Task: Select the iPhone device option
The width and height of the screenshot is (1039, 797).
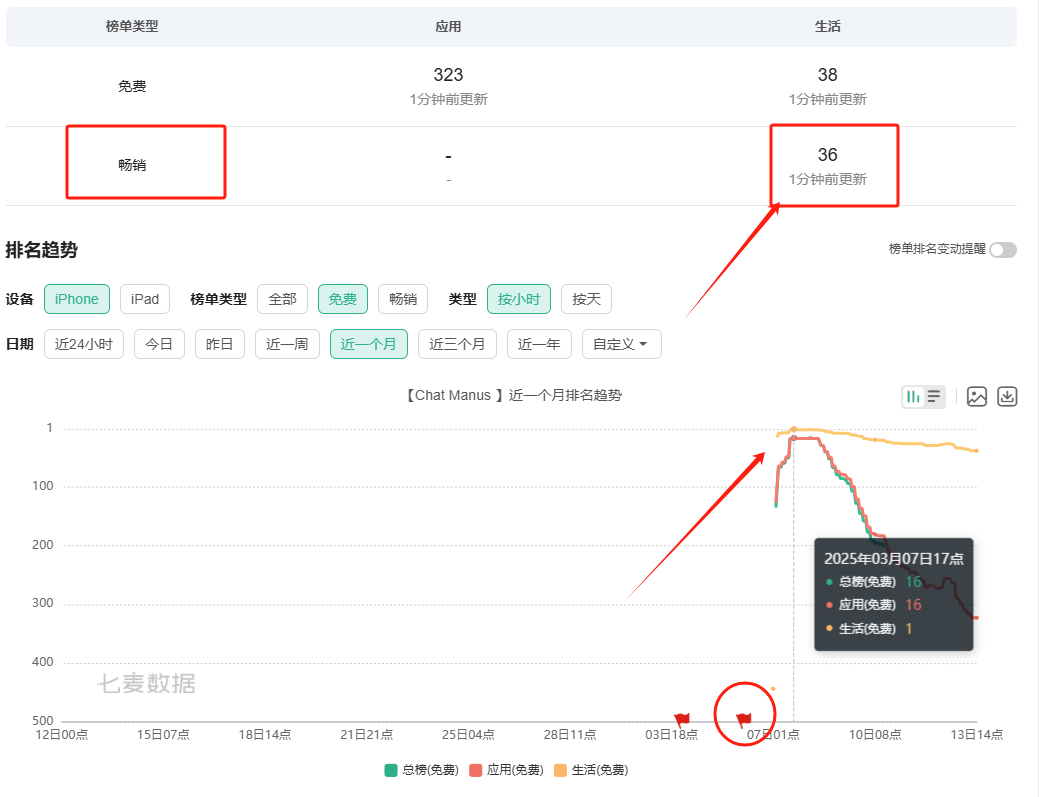Action: pyautogui.click(x=77, y=299)
